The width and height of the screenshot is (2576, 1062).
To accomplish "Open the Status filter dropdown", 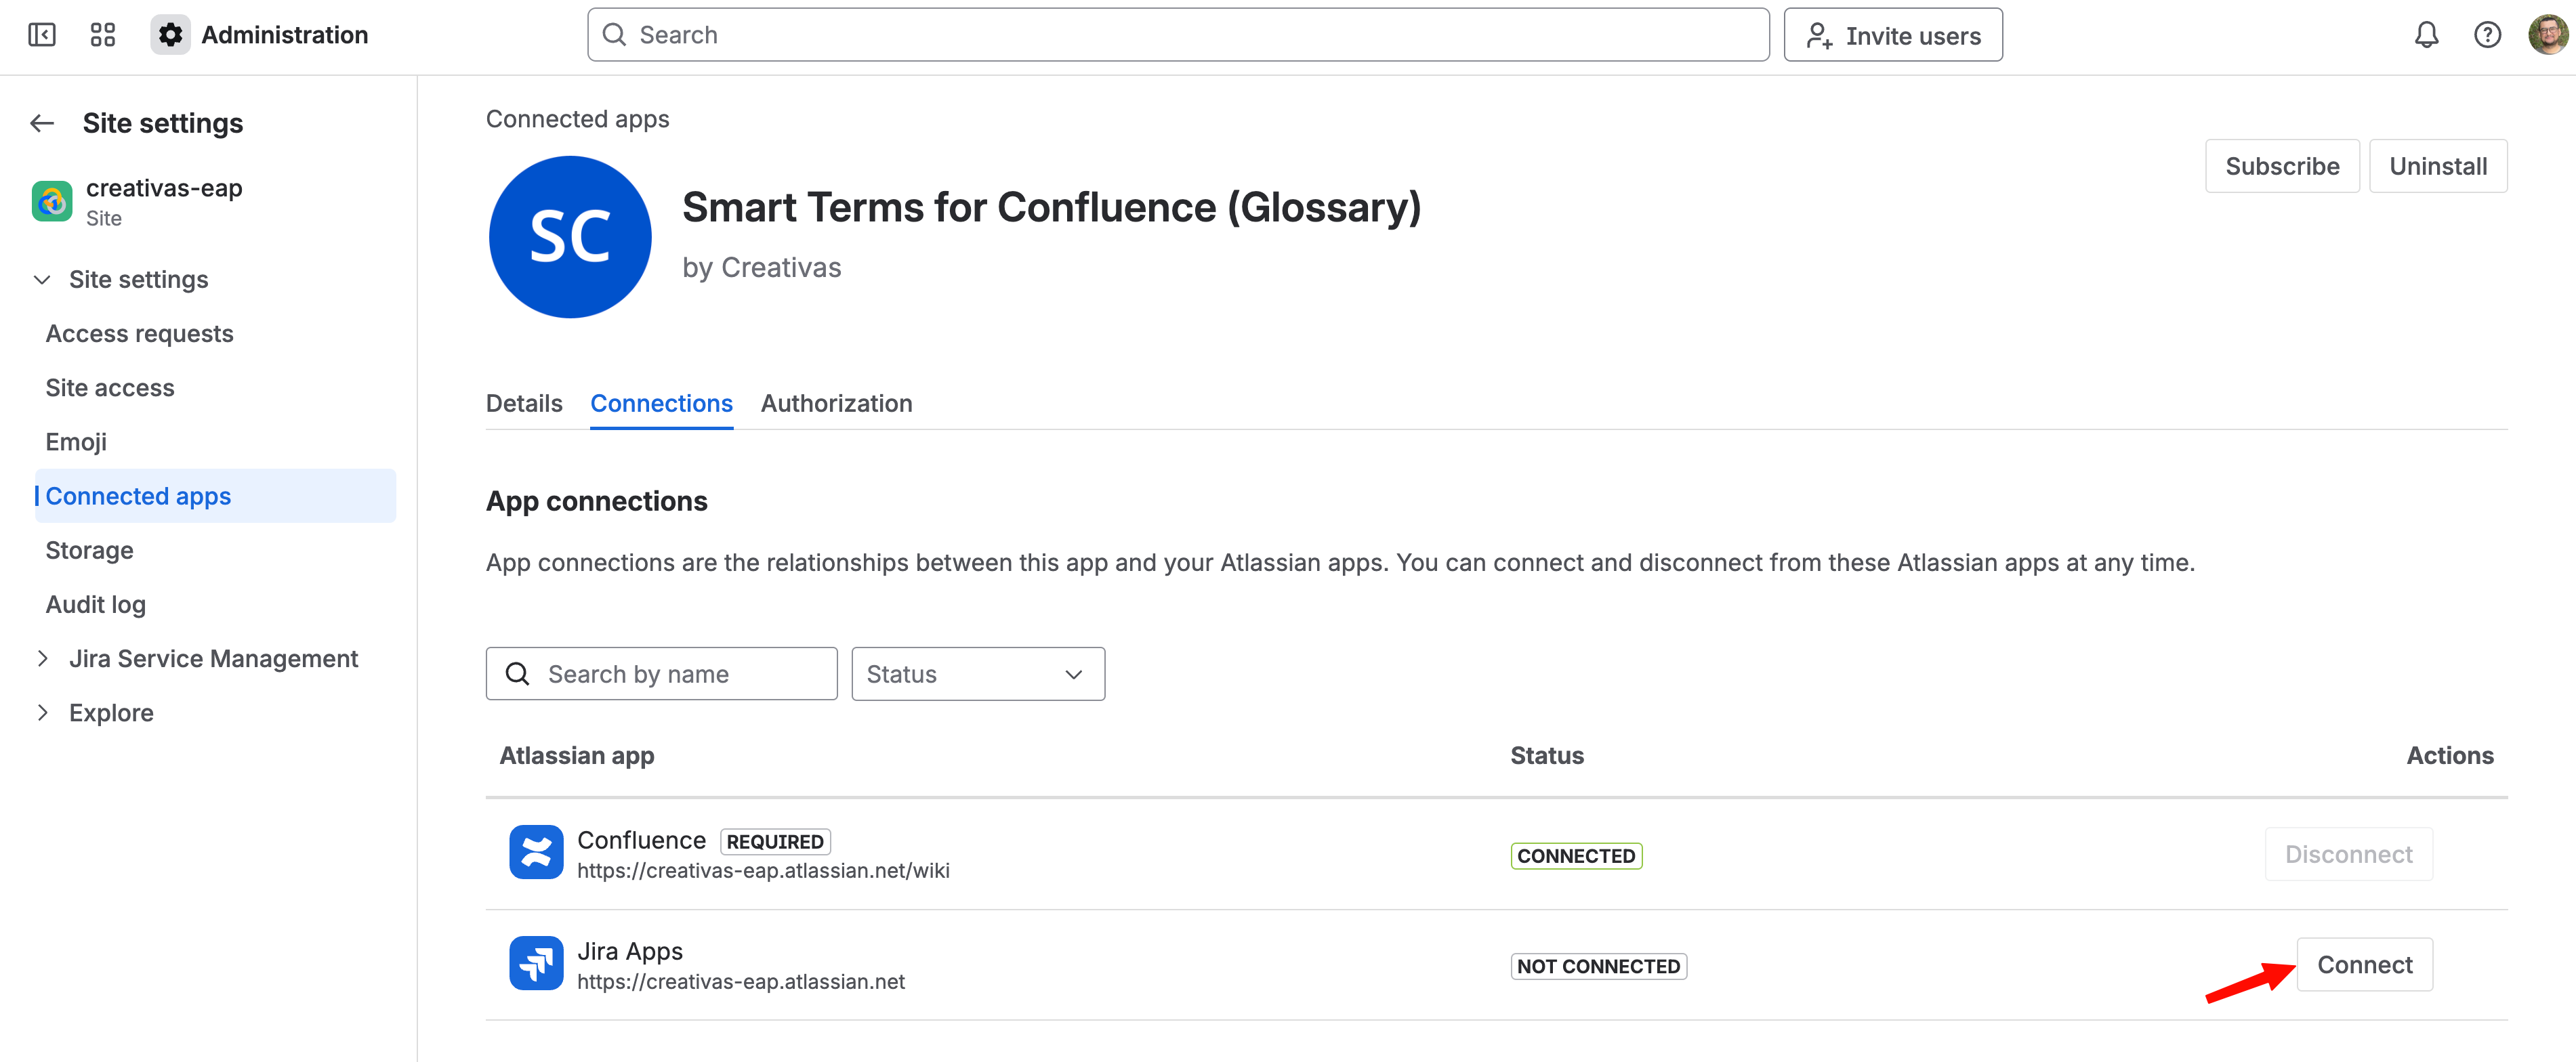I will 977,674.
